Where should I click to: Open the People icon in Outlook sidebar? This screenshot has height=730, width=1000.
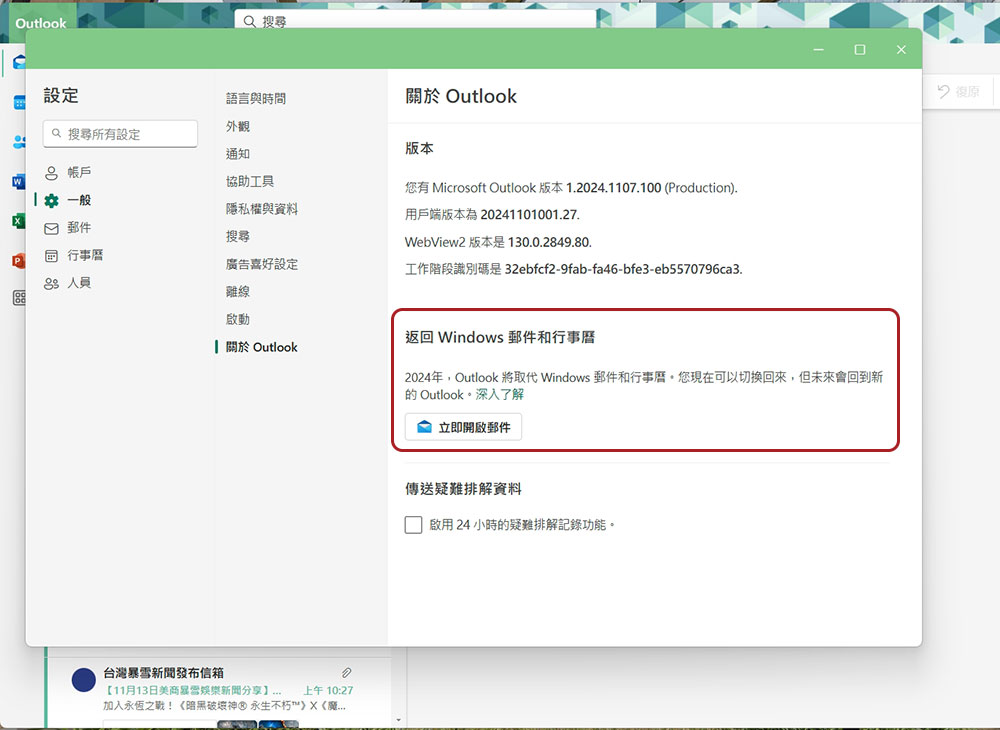click(x=19, y=142)
